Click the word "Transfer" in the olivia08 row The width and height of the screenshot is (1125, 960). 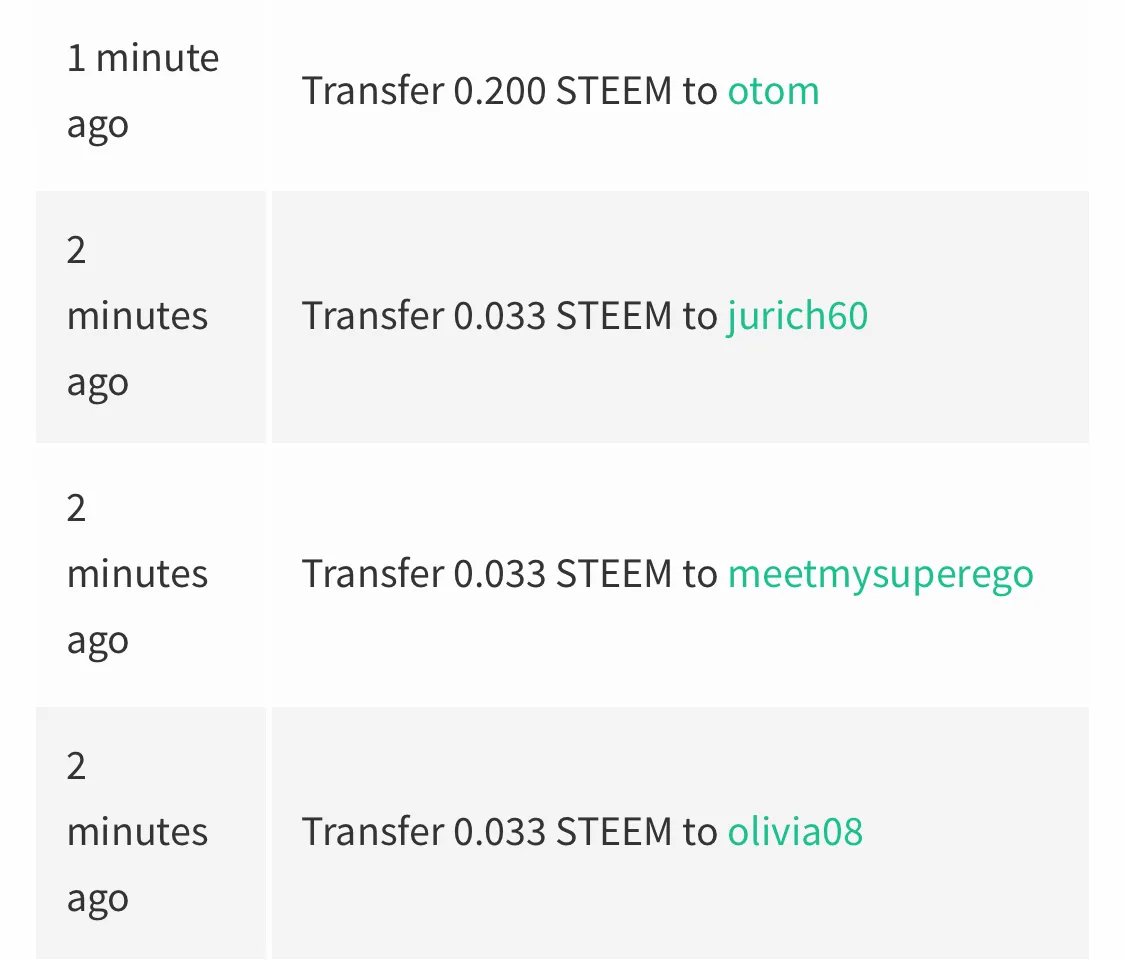(x=373, y=832)
